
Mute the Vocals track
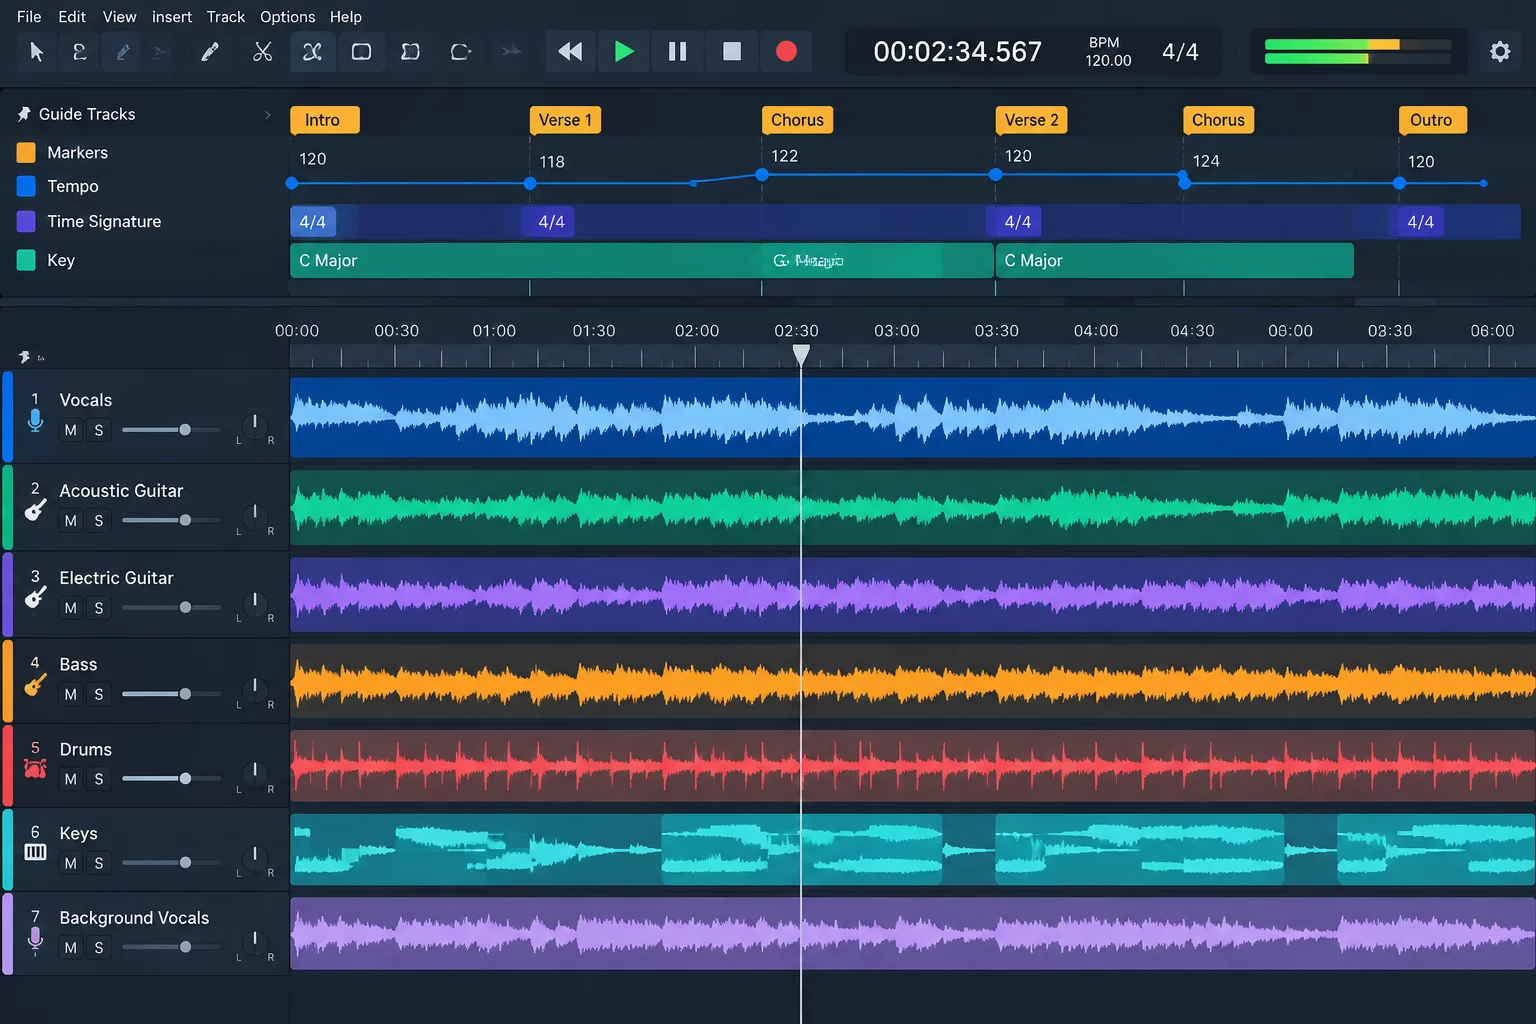click(70, 430)
